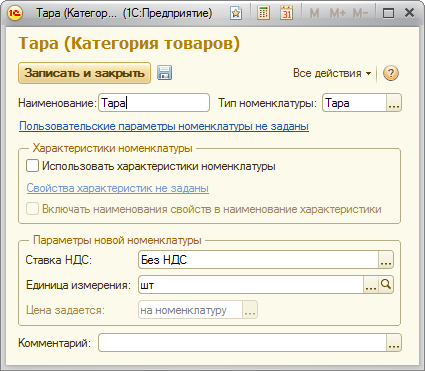
Task: Click the M+ memory button in title bar
Action: (338, 13)
